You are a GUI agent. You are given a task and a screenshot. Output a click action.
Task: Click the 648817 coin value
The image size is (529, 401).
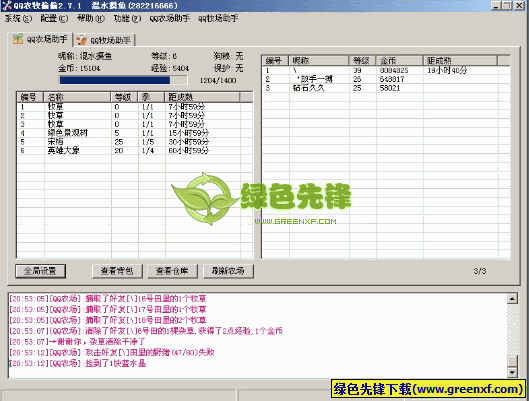tap(392, 79)
